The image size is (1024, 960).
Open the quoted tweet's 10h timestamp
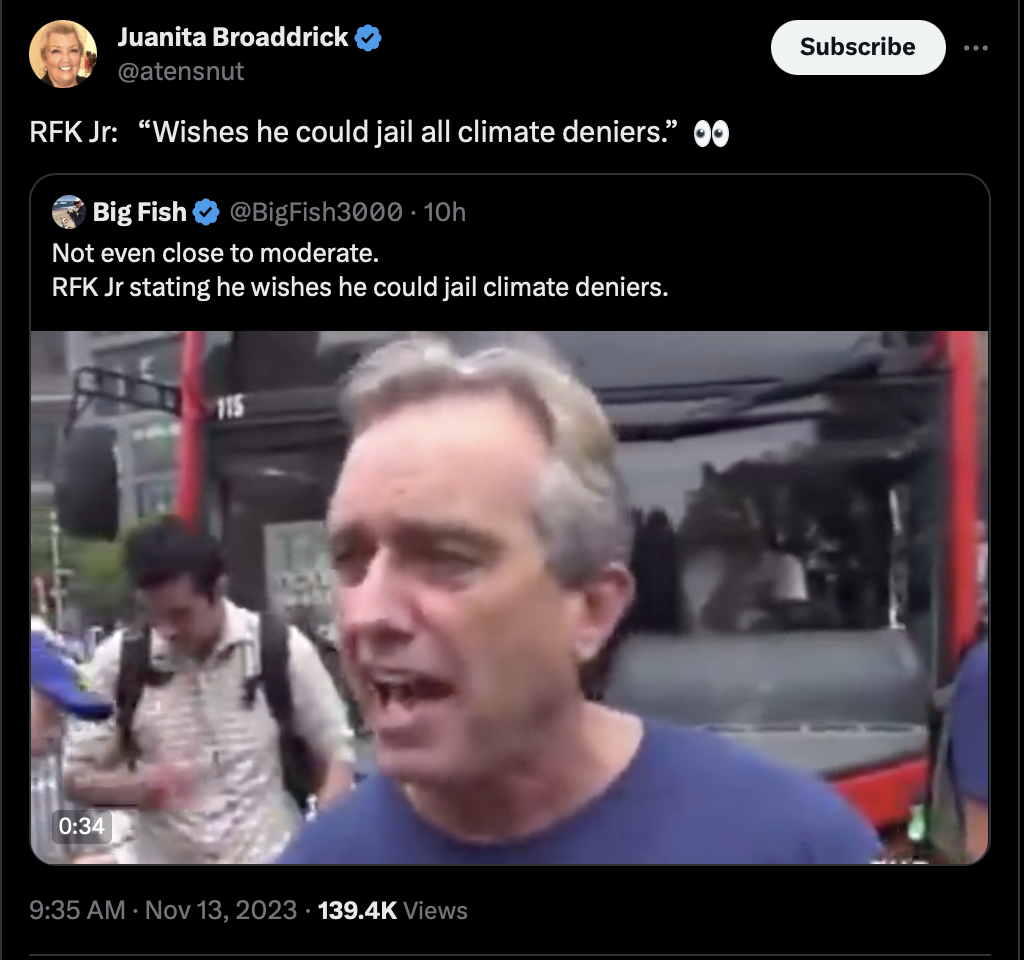coord(445,212)
